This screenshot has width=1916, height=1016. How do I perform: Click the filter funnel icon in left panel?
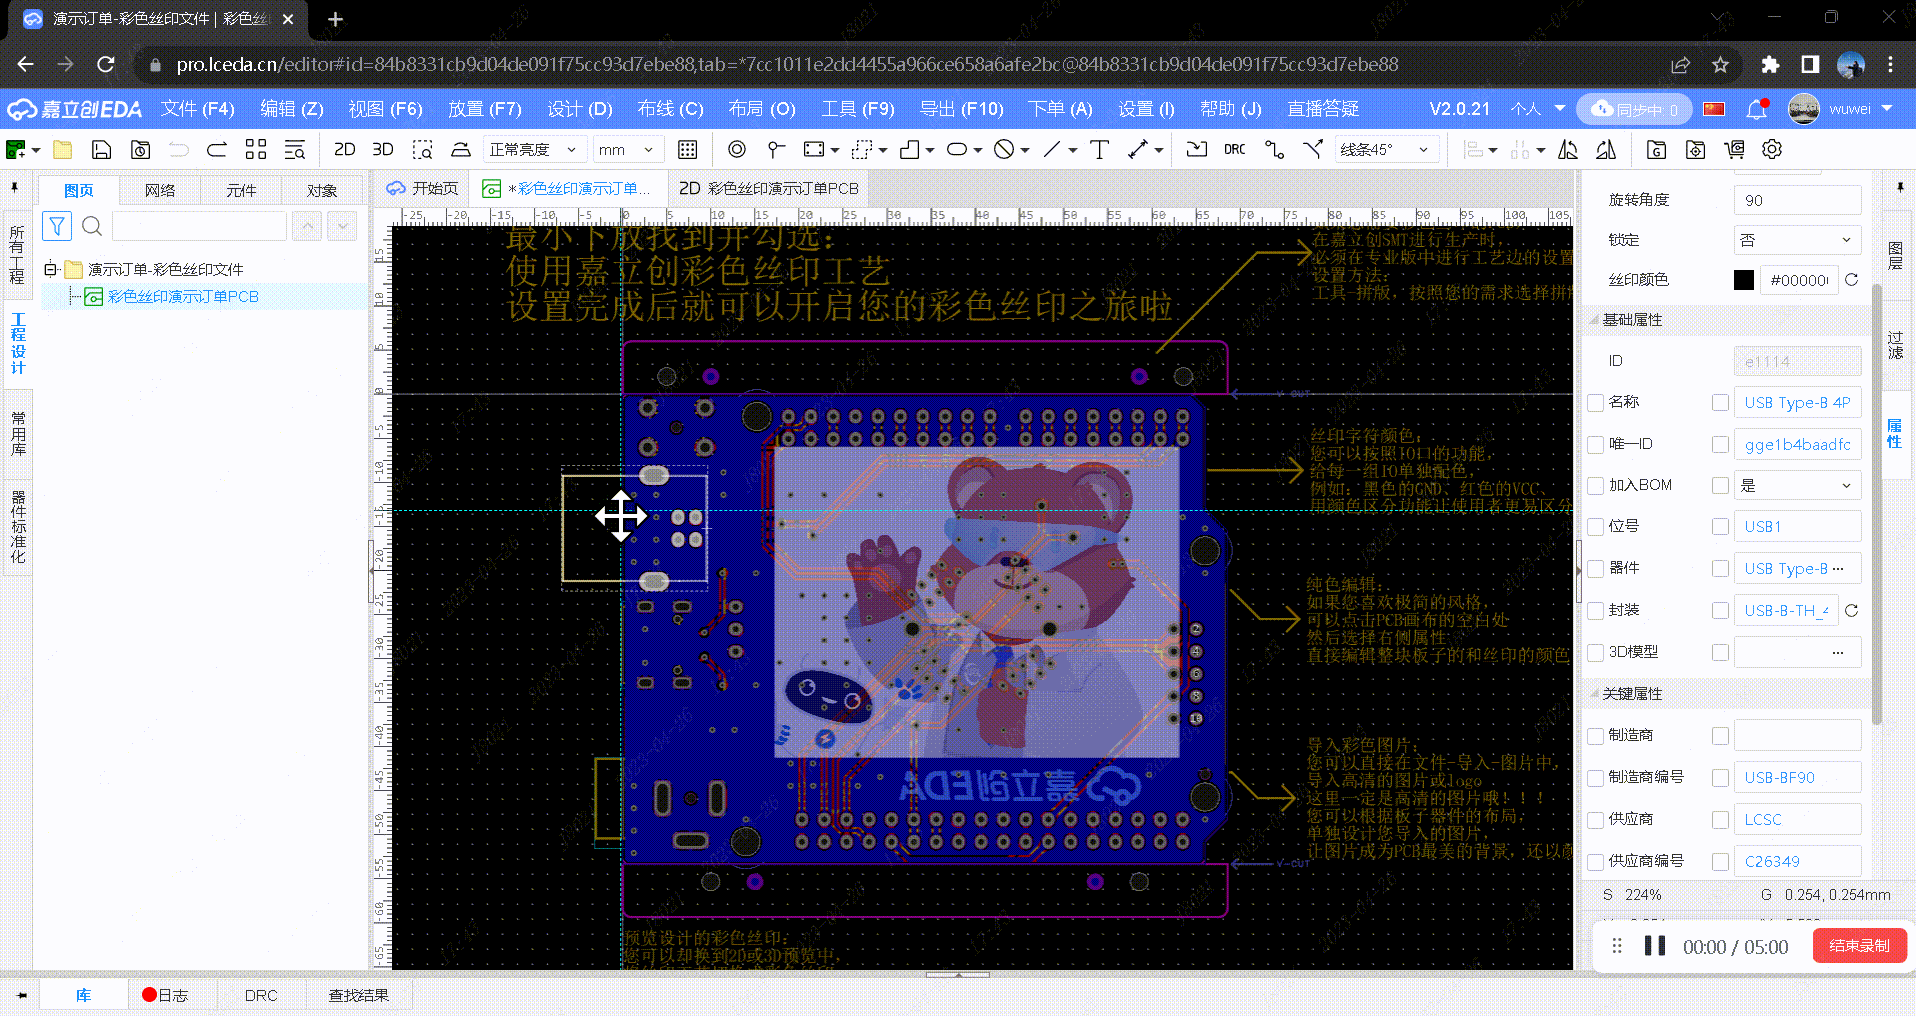pos(57,226)
